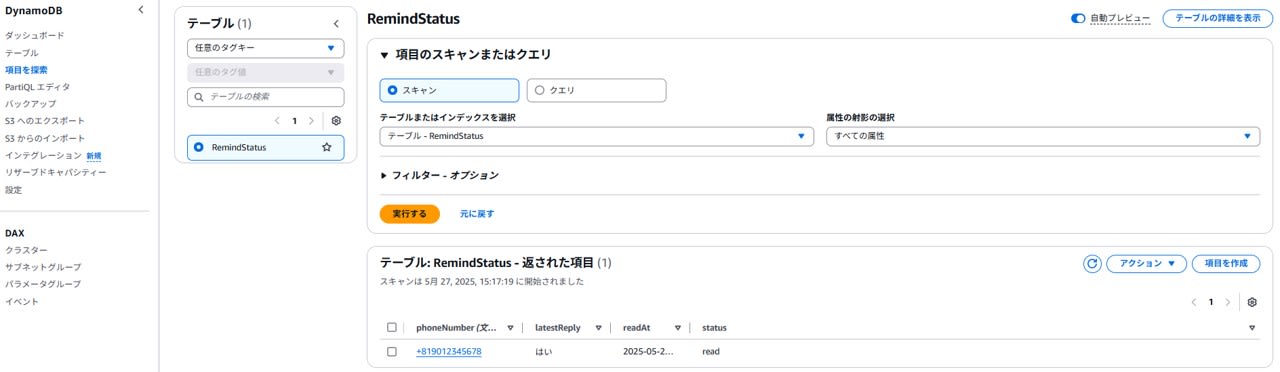Favorite the RemindStatus table star
This screenshot has height=372, width=1280.
[327, 147]
